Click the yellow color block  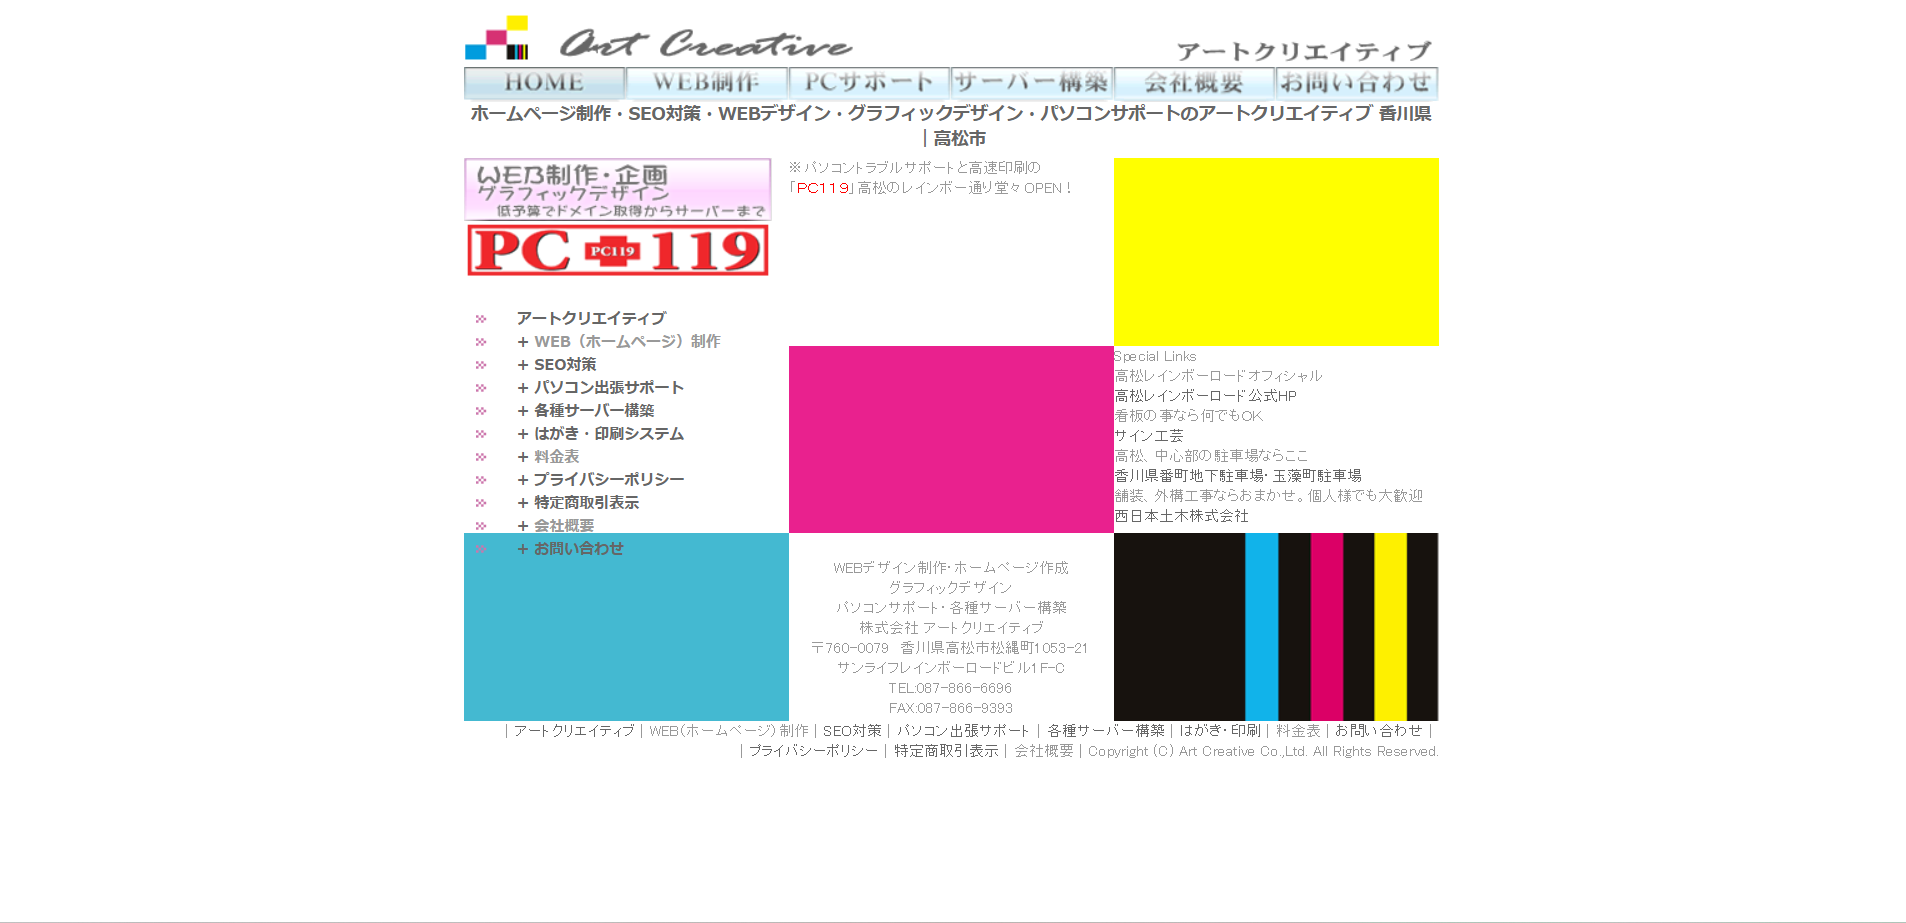[1276, 251]
